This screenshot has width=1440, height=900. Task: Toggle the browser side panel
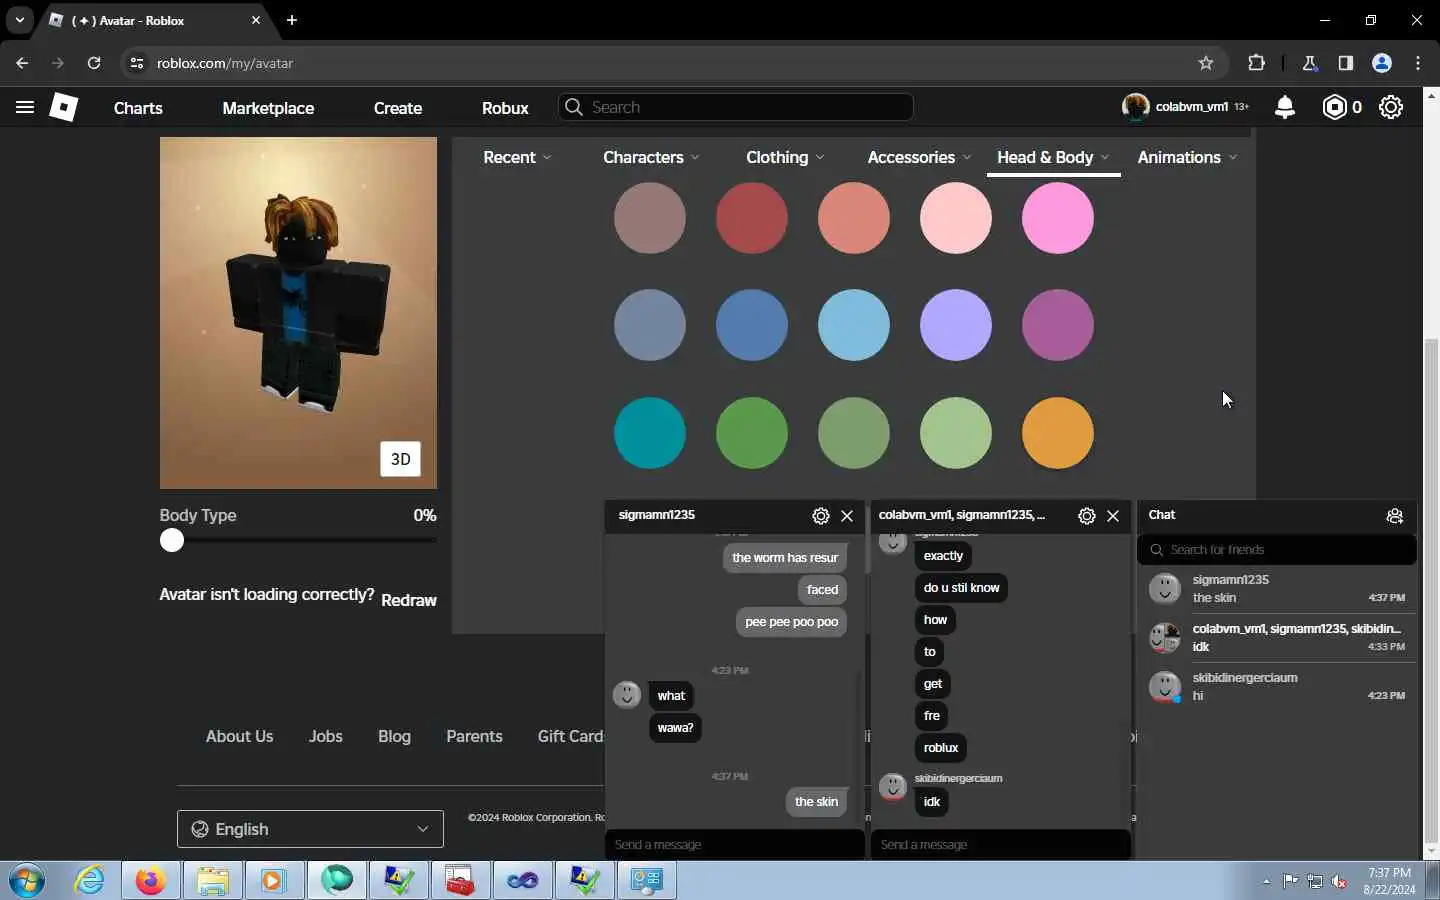(1346, 63)
